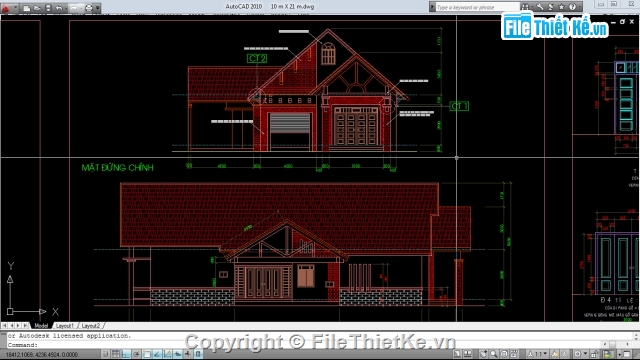This screenshot has width=640, height=360.
Task: Click the MẶT ĐỨNG CHÍNH title text
Action: (x=118, y=168)
